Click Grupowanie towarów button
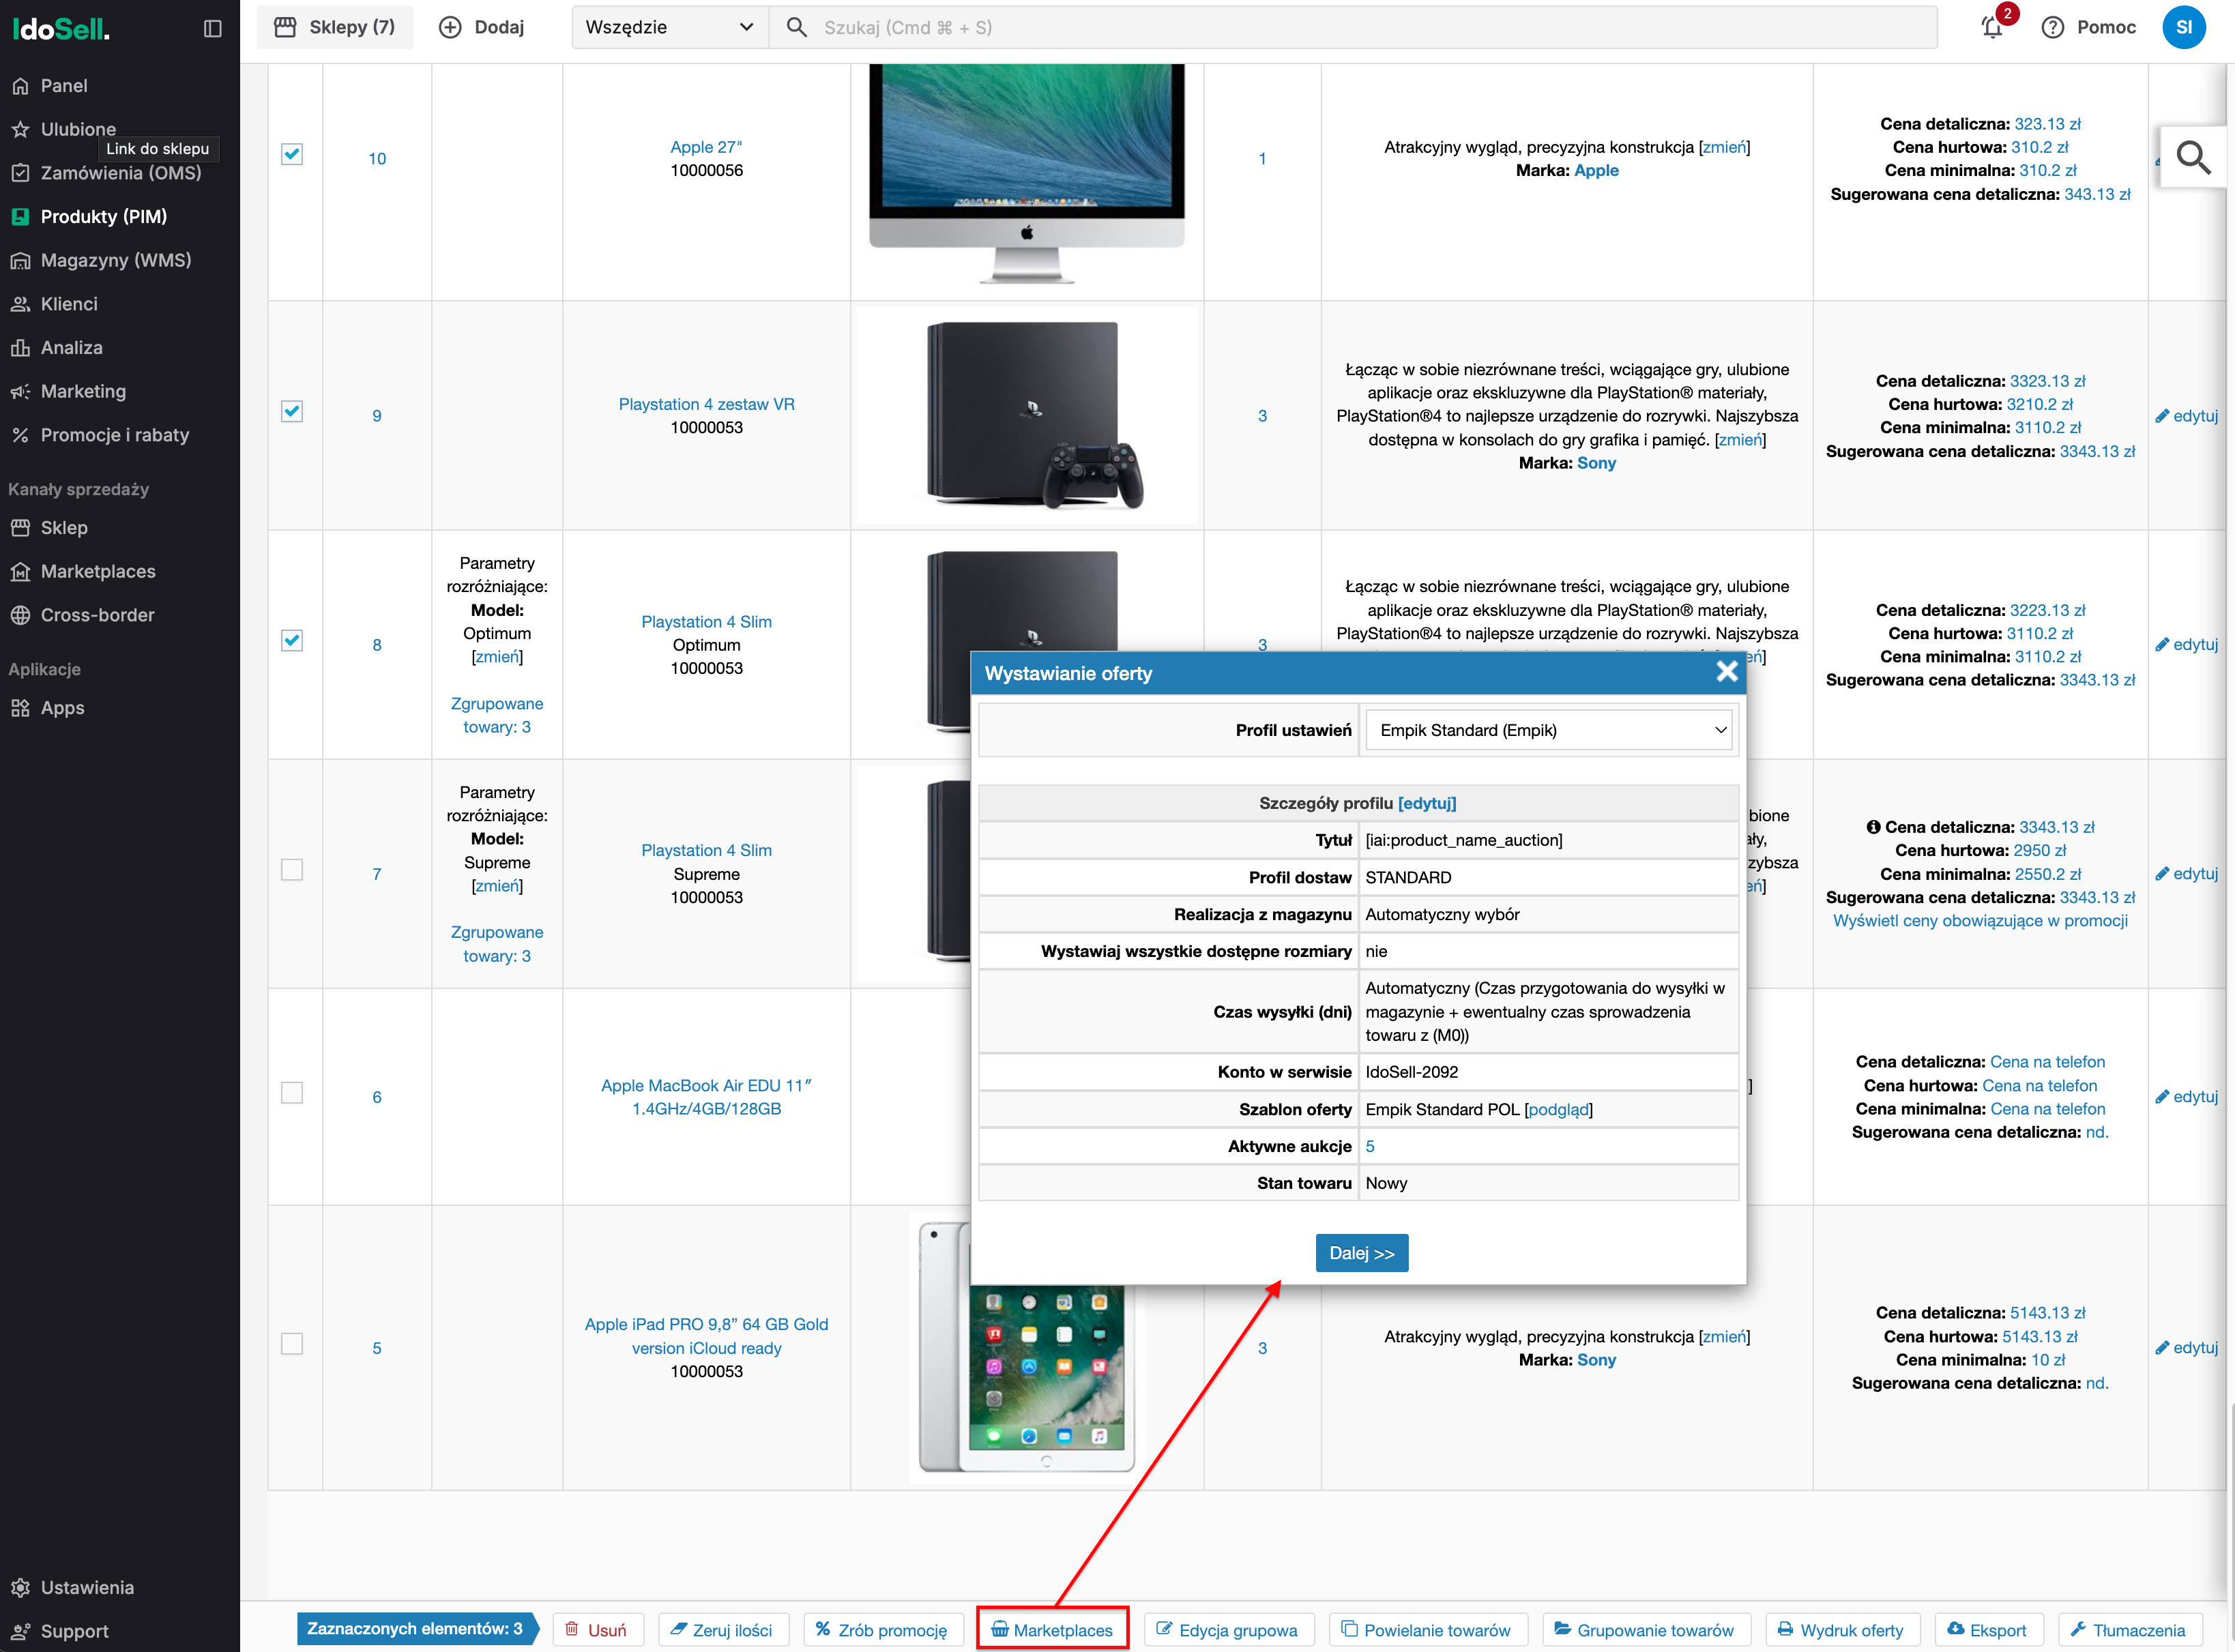Screen dimensions: 2235x1652 coord(1645,1630)
